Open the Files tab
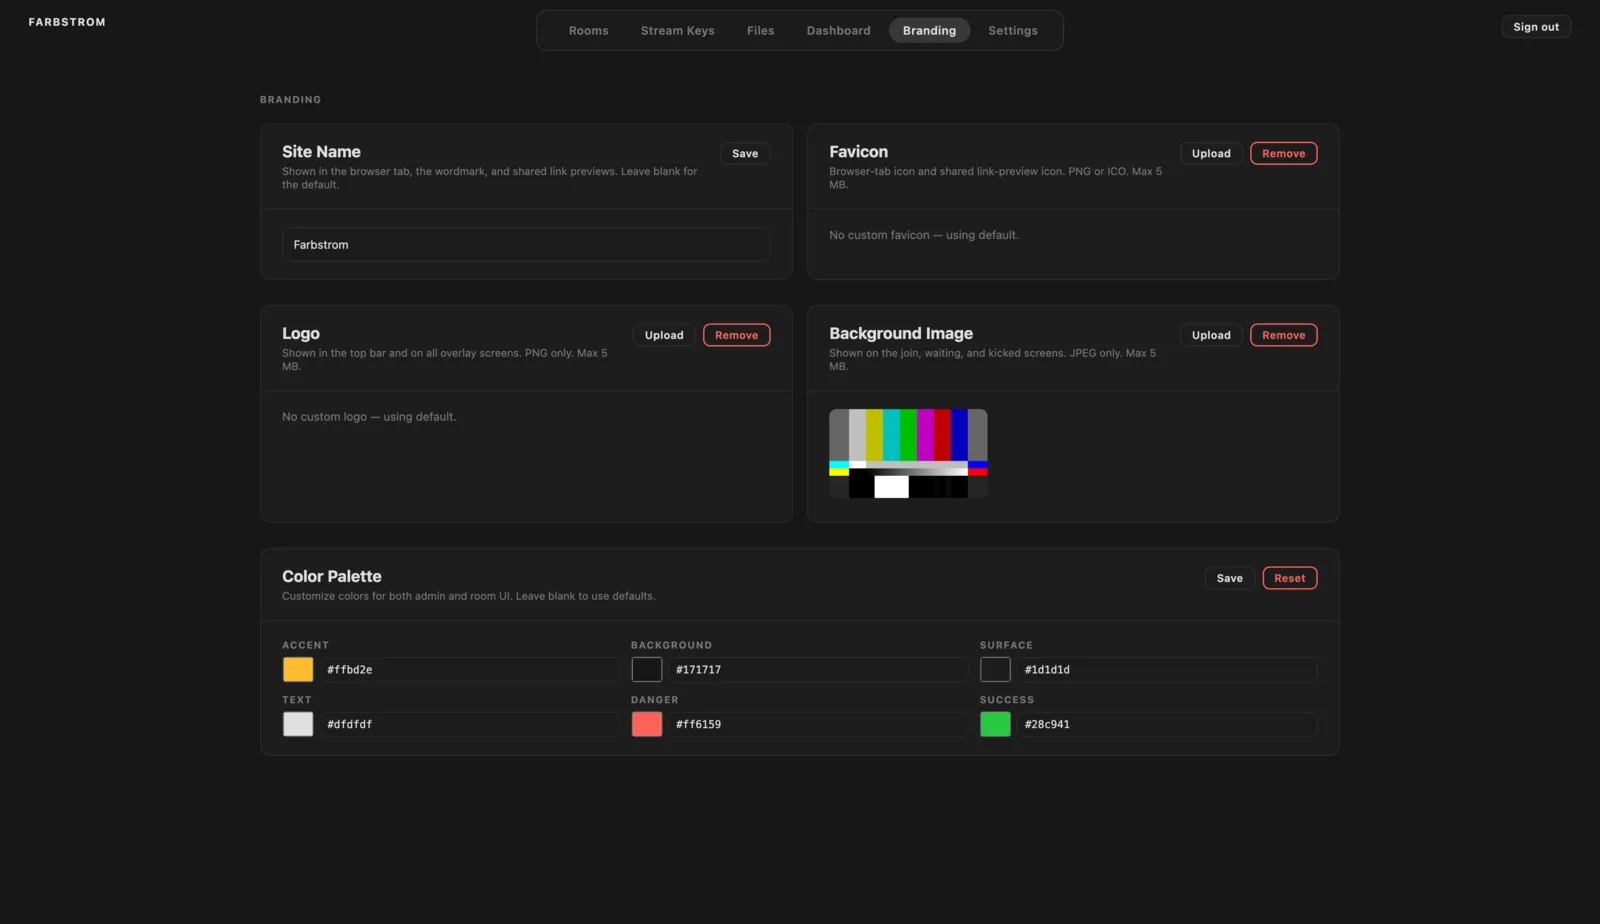Image resolution: width=1600 pixels, height=924 pixels. click(x=760, y=30)
